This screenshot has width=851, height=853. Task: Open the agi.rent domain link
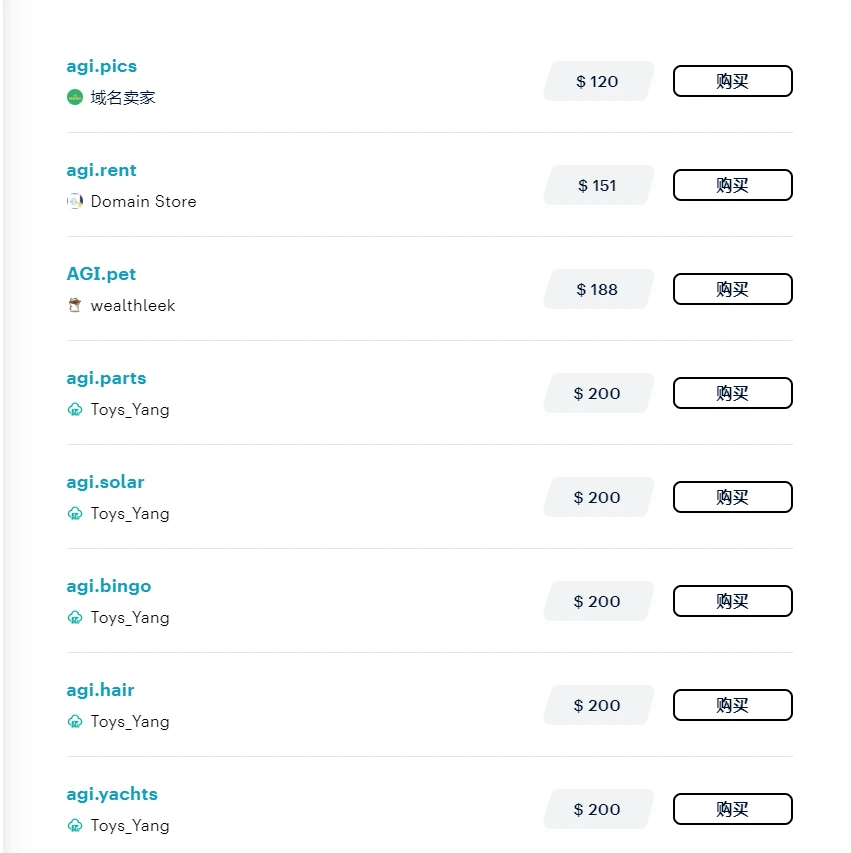coord(102,170)
